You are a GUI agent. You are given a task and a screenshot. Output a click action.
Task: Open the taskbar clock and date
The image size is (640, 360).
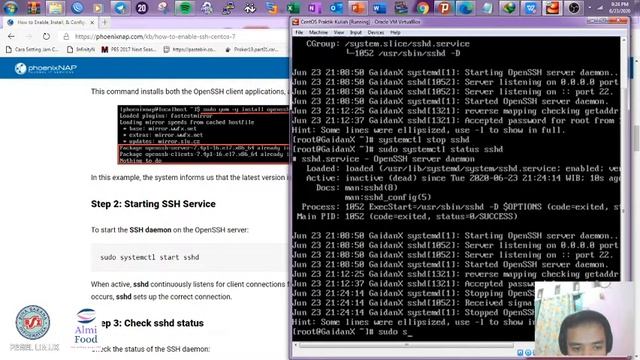coord(619,7)
